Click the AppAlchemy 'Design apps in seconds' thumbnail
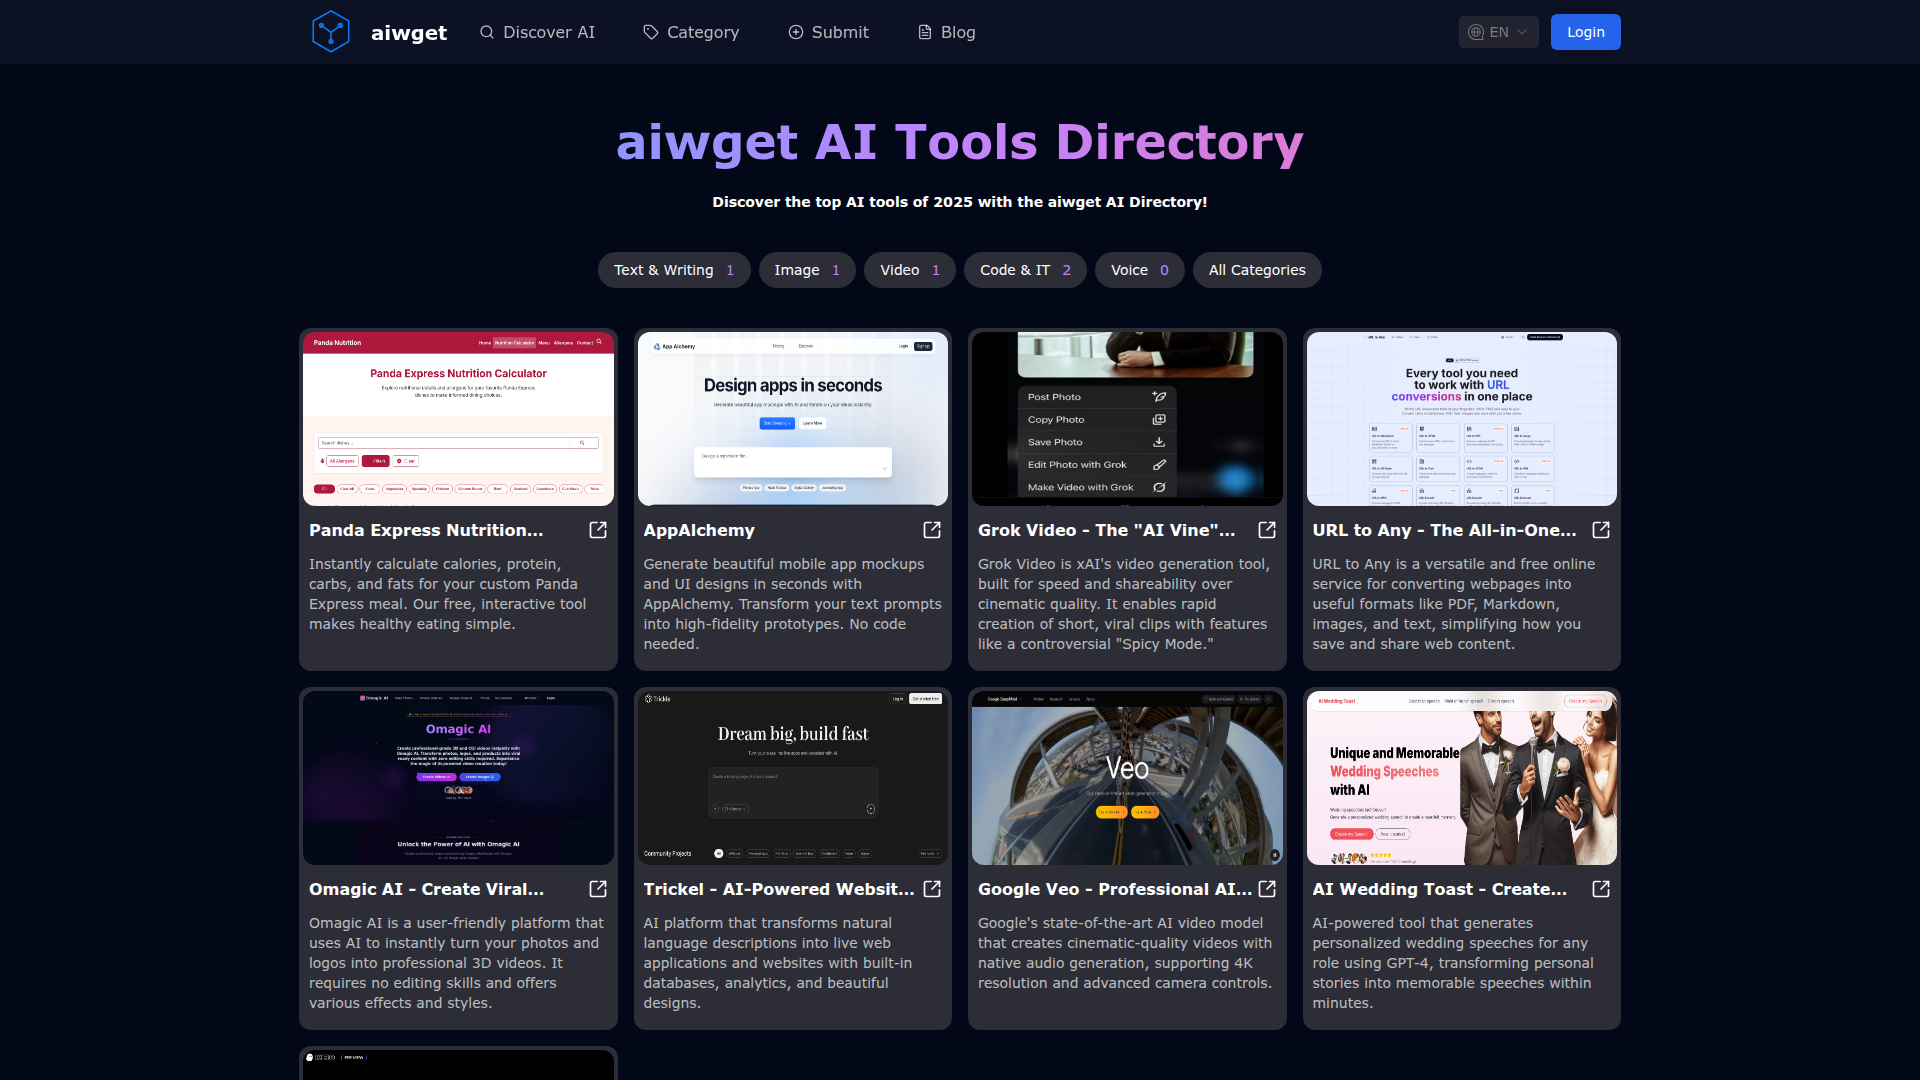 [x=793, y=419]
